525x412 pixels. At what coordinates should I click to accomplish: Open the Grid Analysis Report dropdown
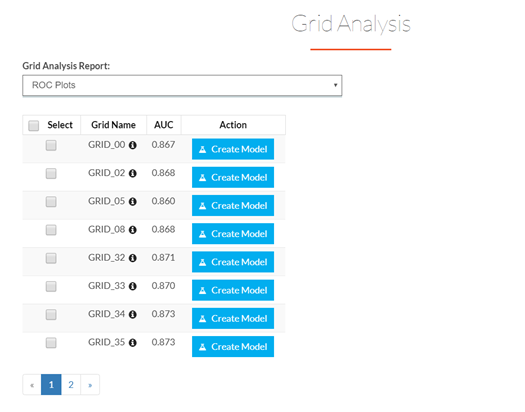[182, 85]
